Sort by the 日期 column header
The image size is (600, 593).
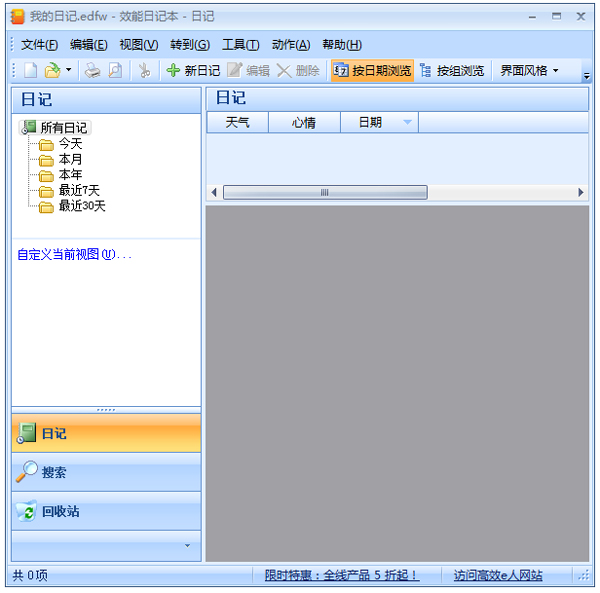[x=379, y=122]
